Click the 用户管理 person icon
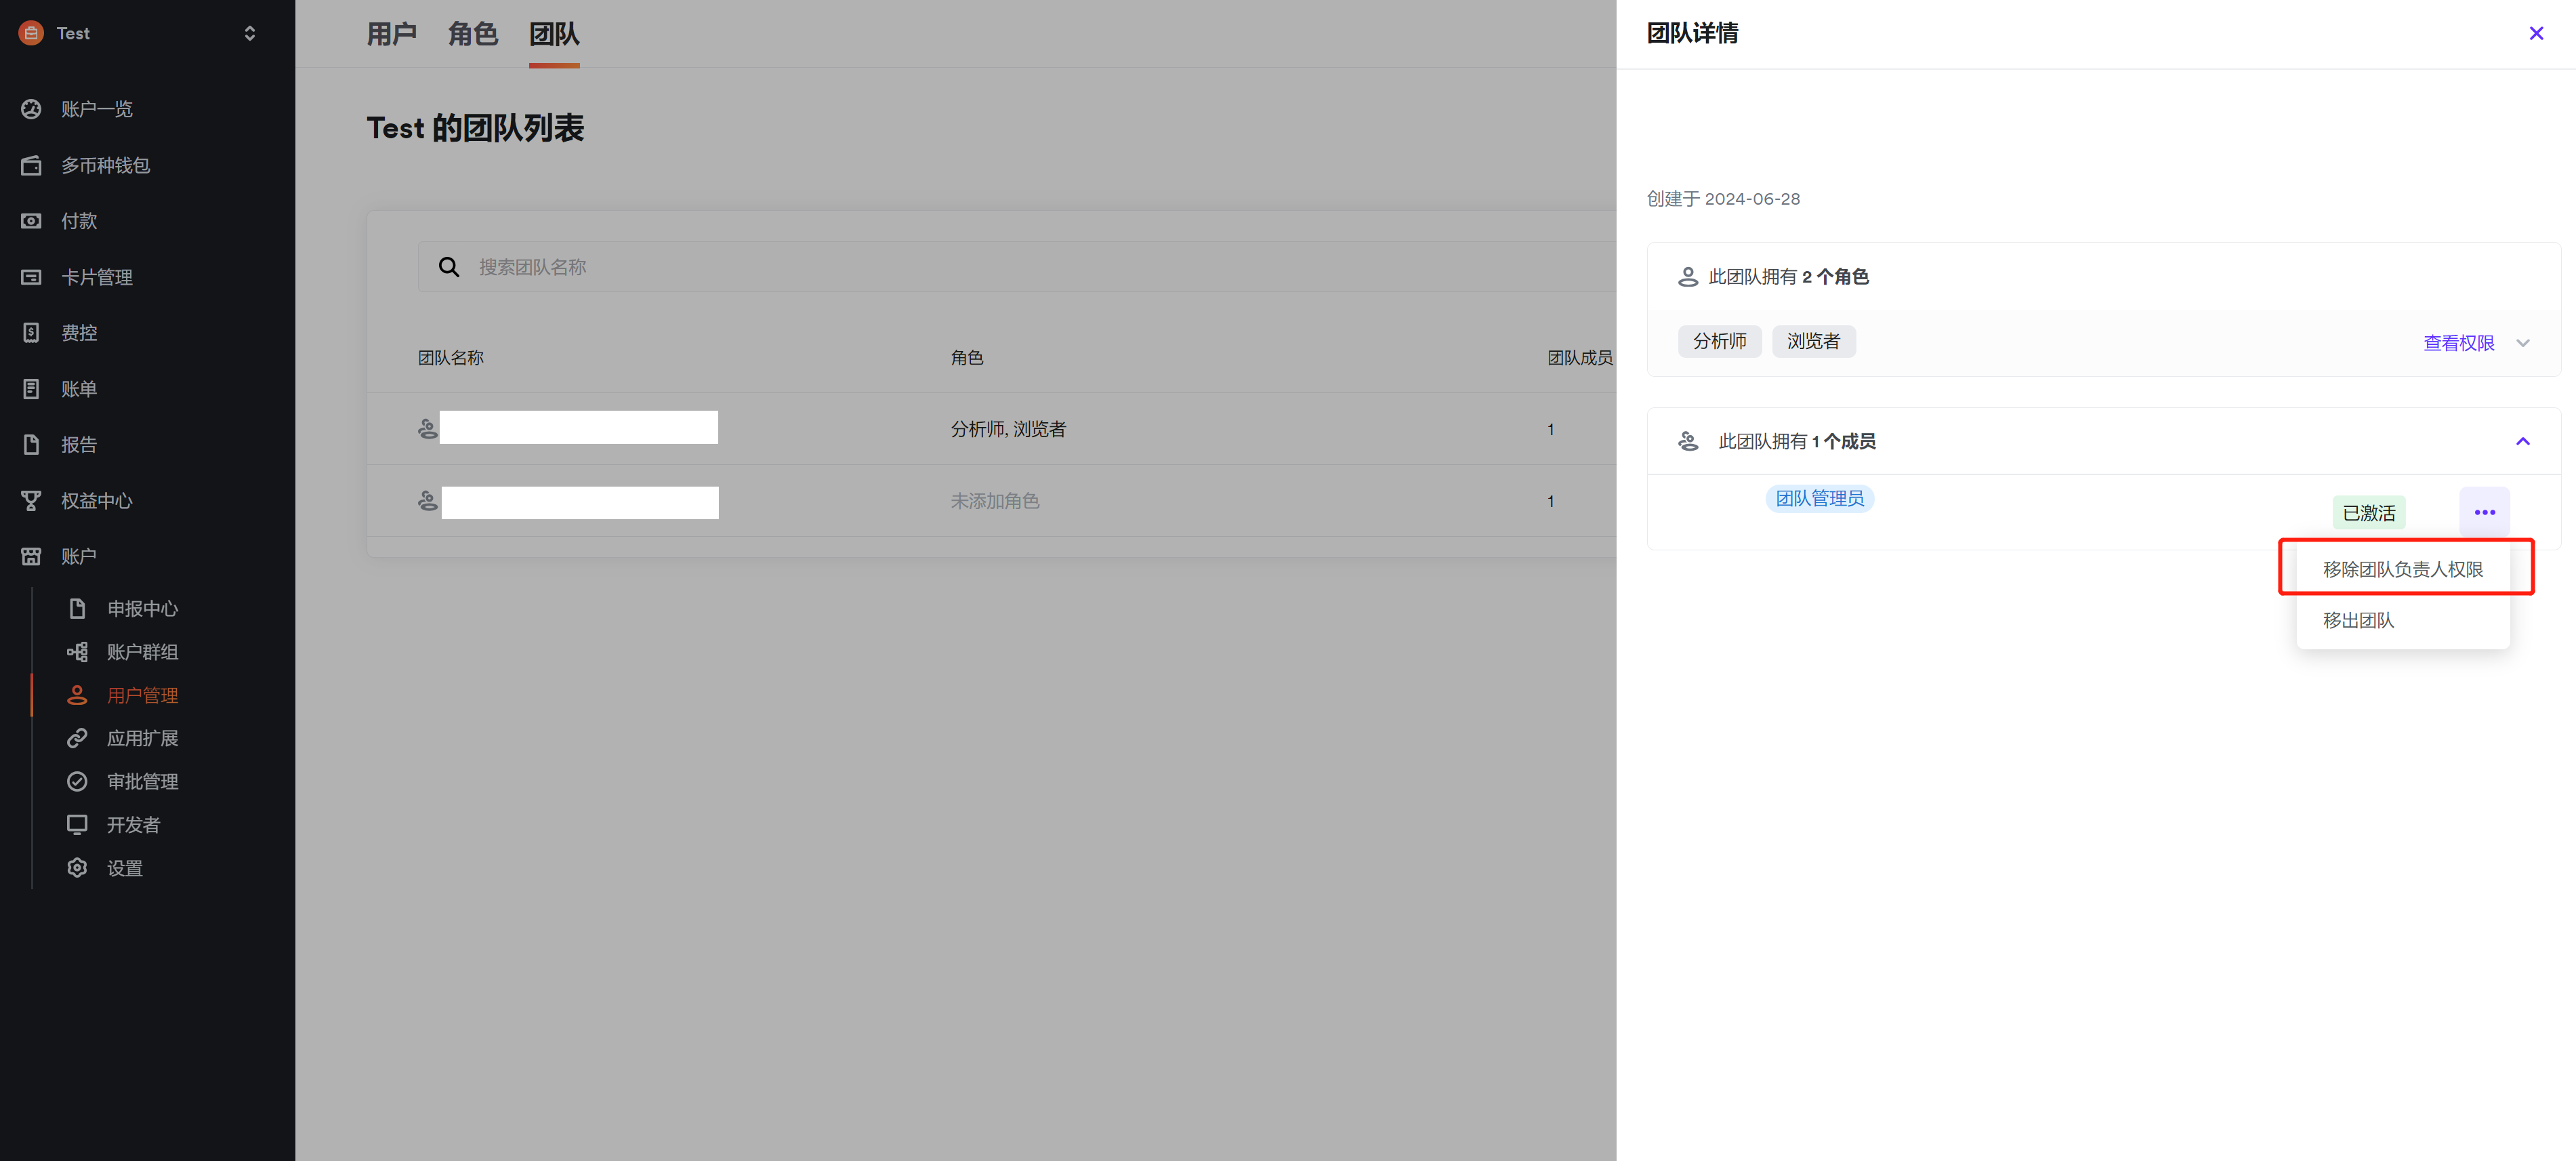 click(77, 695)
